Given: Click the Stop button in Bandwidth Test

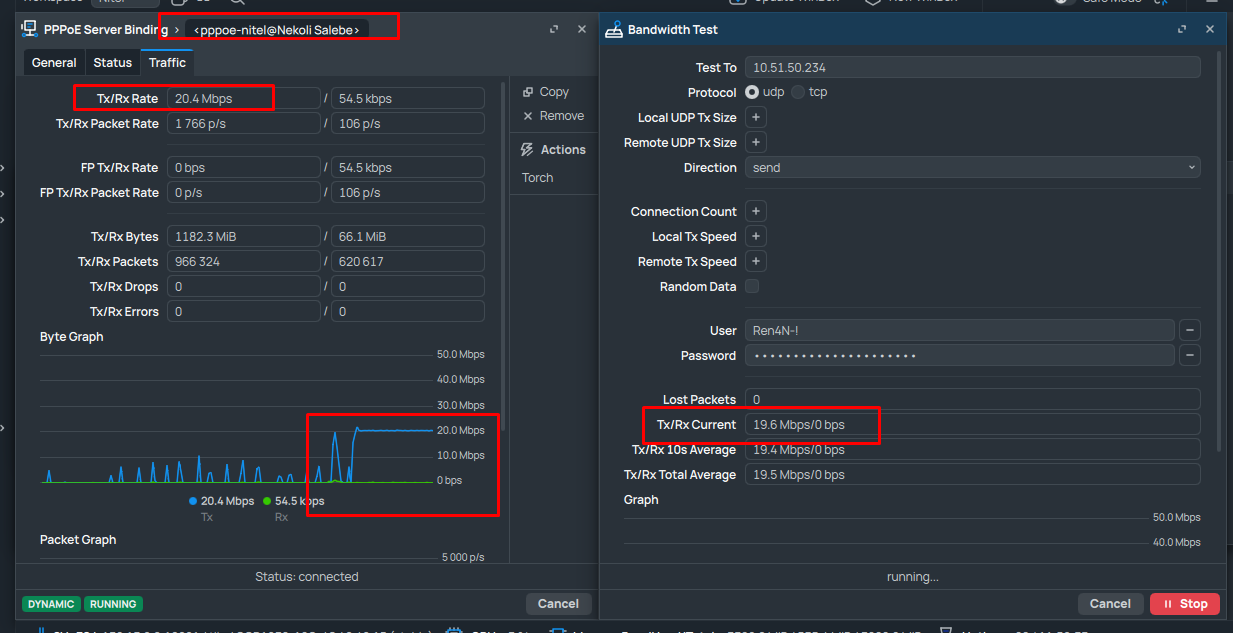Looking at the screenshot, I should pyautogui.click(x=1184, y=604).
